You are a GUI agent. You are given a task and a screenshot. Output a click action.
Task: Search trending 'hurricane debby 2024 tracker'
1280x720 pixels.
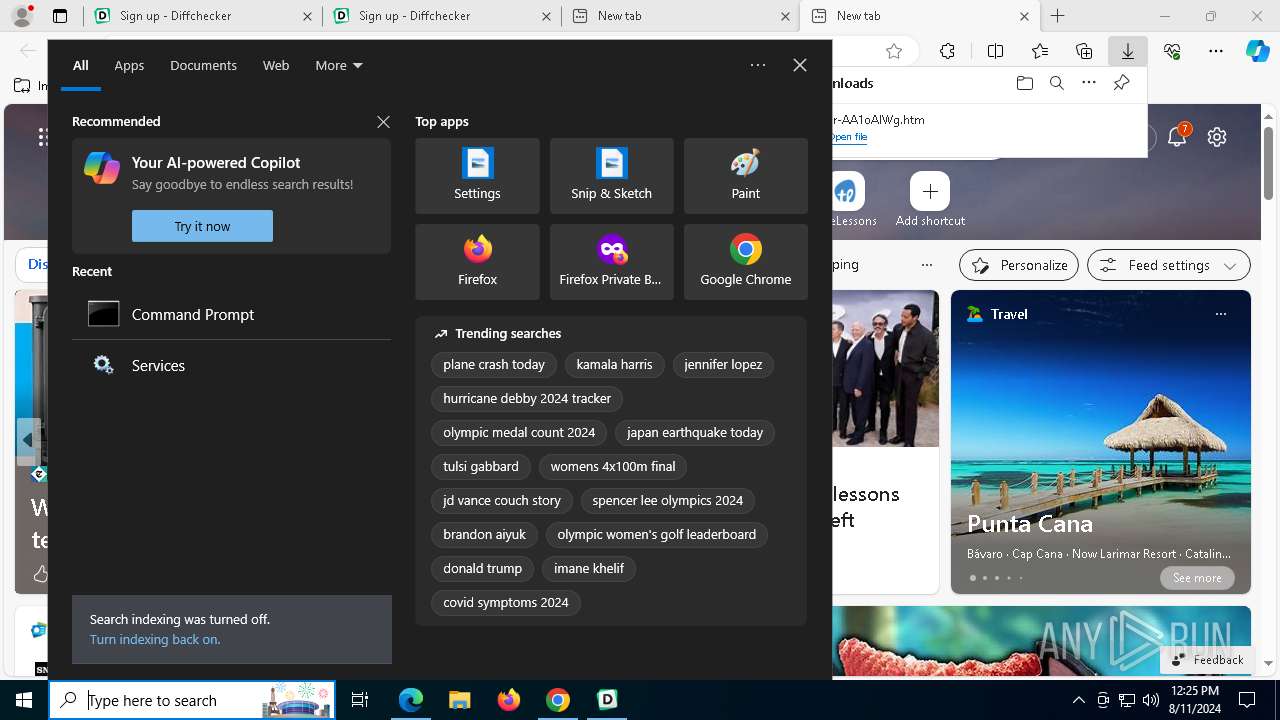tap(527, 398)
